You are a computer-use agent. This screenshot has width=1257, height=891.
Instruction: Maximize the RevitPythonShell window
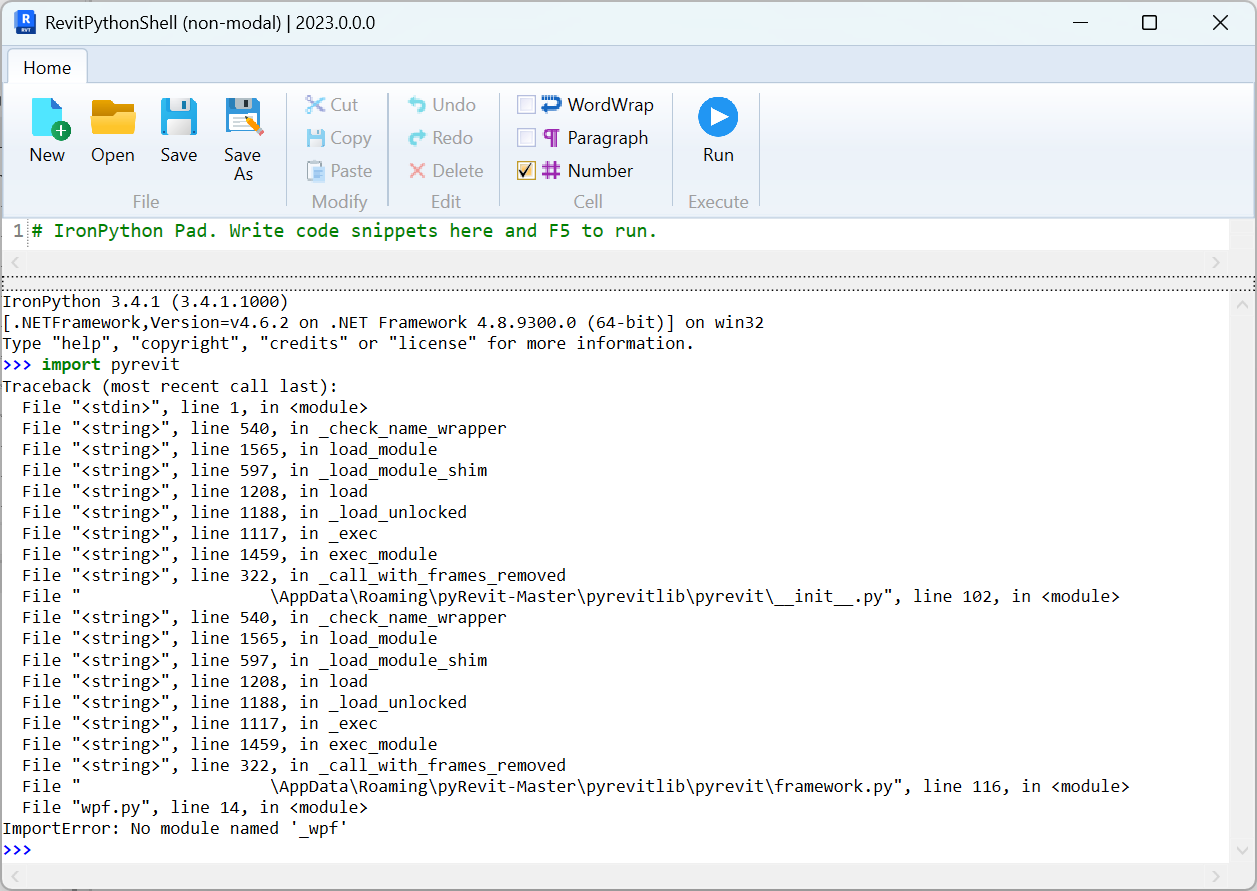click(x=1150, y=22)
